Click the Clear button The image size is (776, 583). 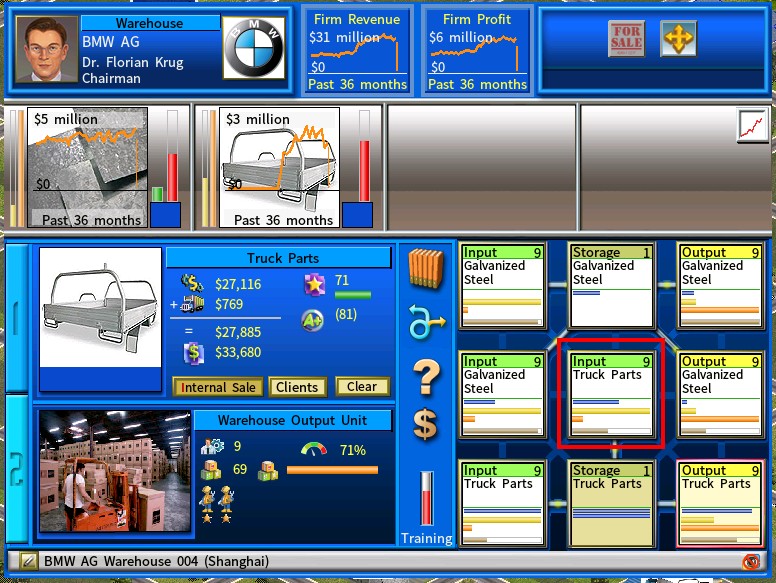click(x=362, y=387)
